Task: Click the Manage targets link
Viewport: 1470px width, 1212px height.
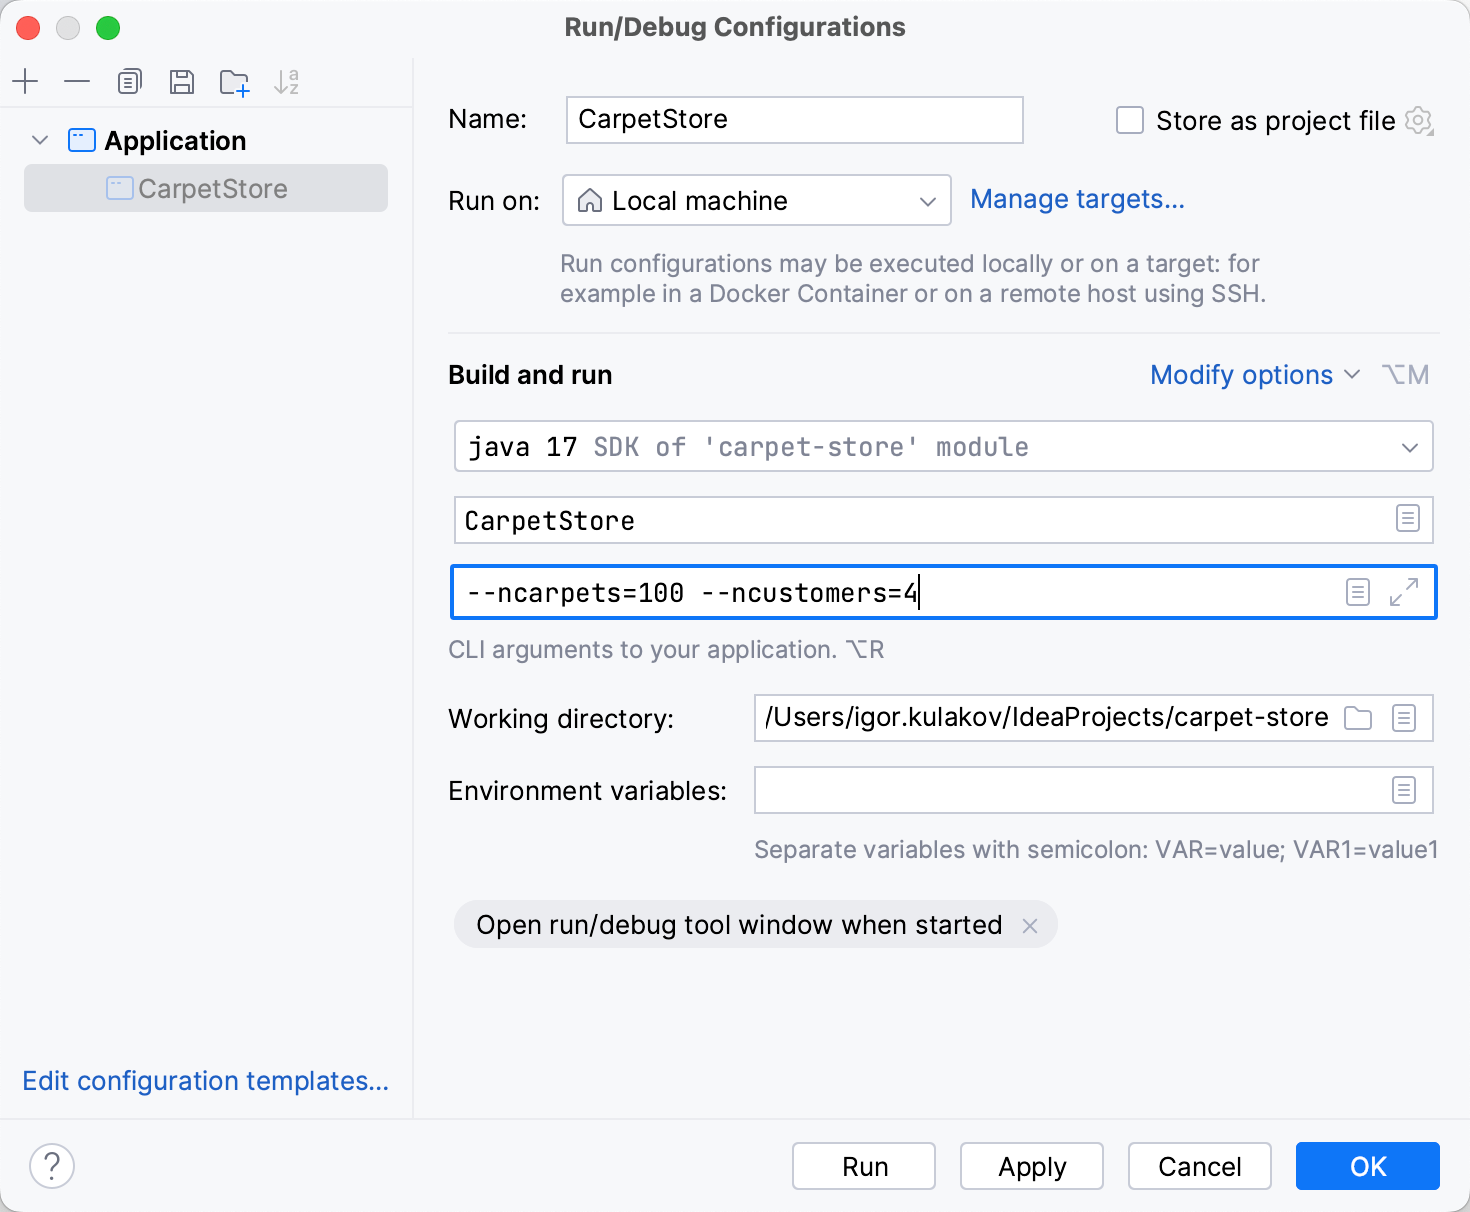Action: click(1077, 200)
